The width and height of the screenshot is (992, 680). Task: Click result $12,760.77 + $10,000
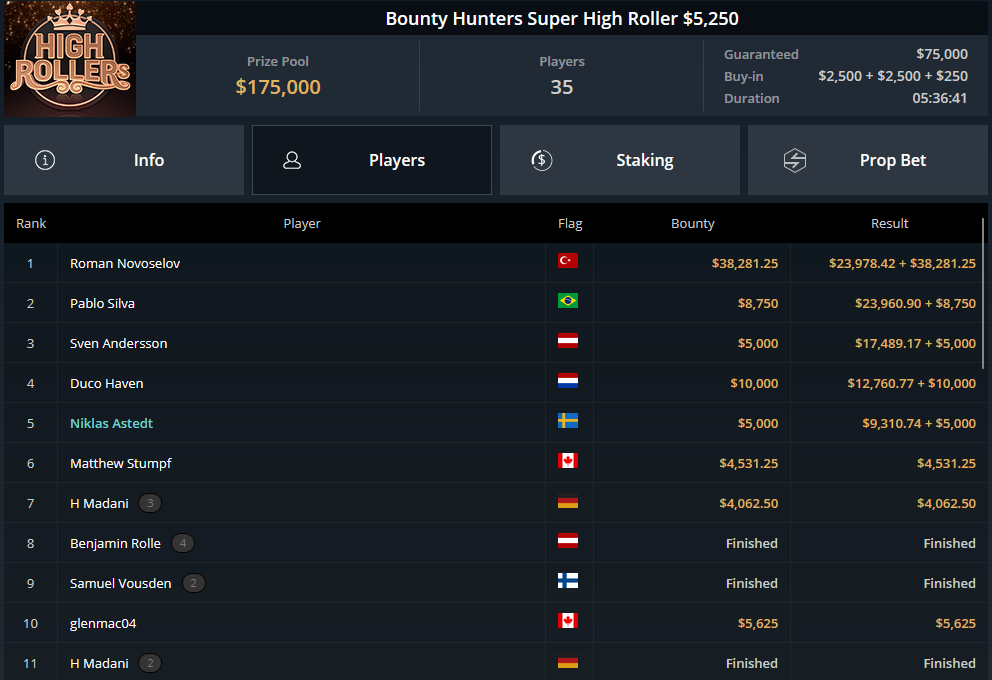point(912,383)
